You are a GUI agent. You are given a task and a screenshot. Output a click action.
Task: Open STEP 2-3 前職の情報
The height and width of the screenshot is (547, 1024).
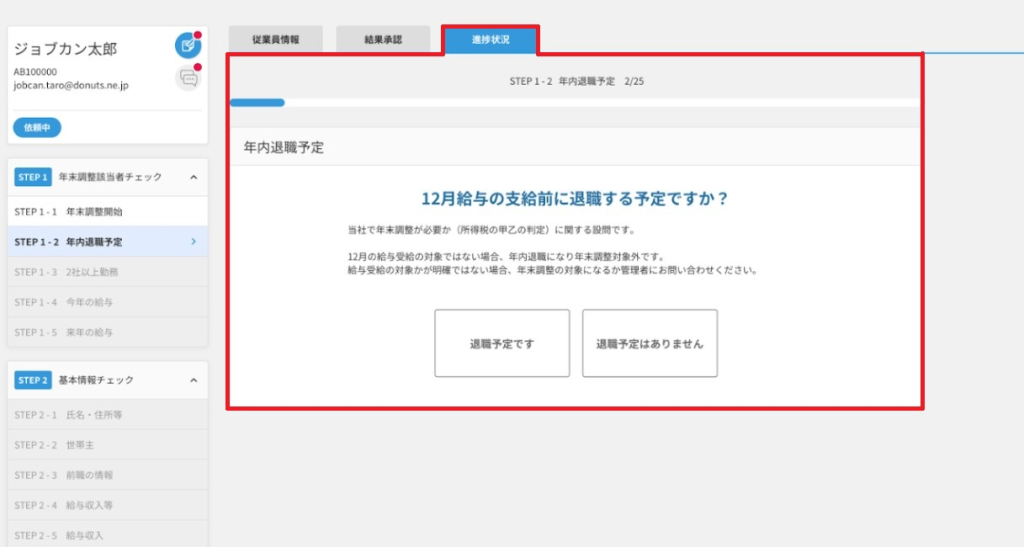(108, 475)
